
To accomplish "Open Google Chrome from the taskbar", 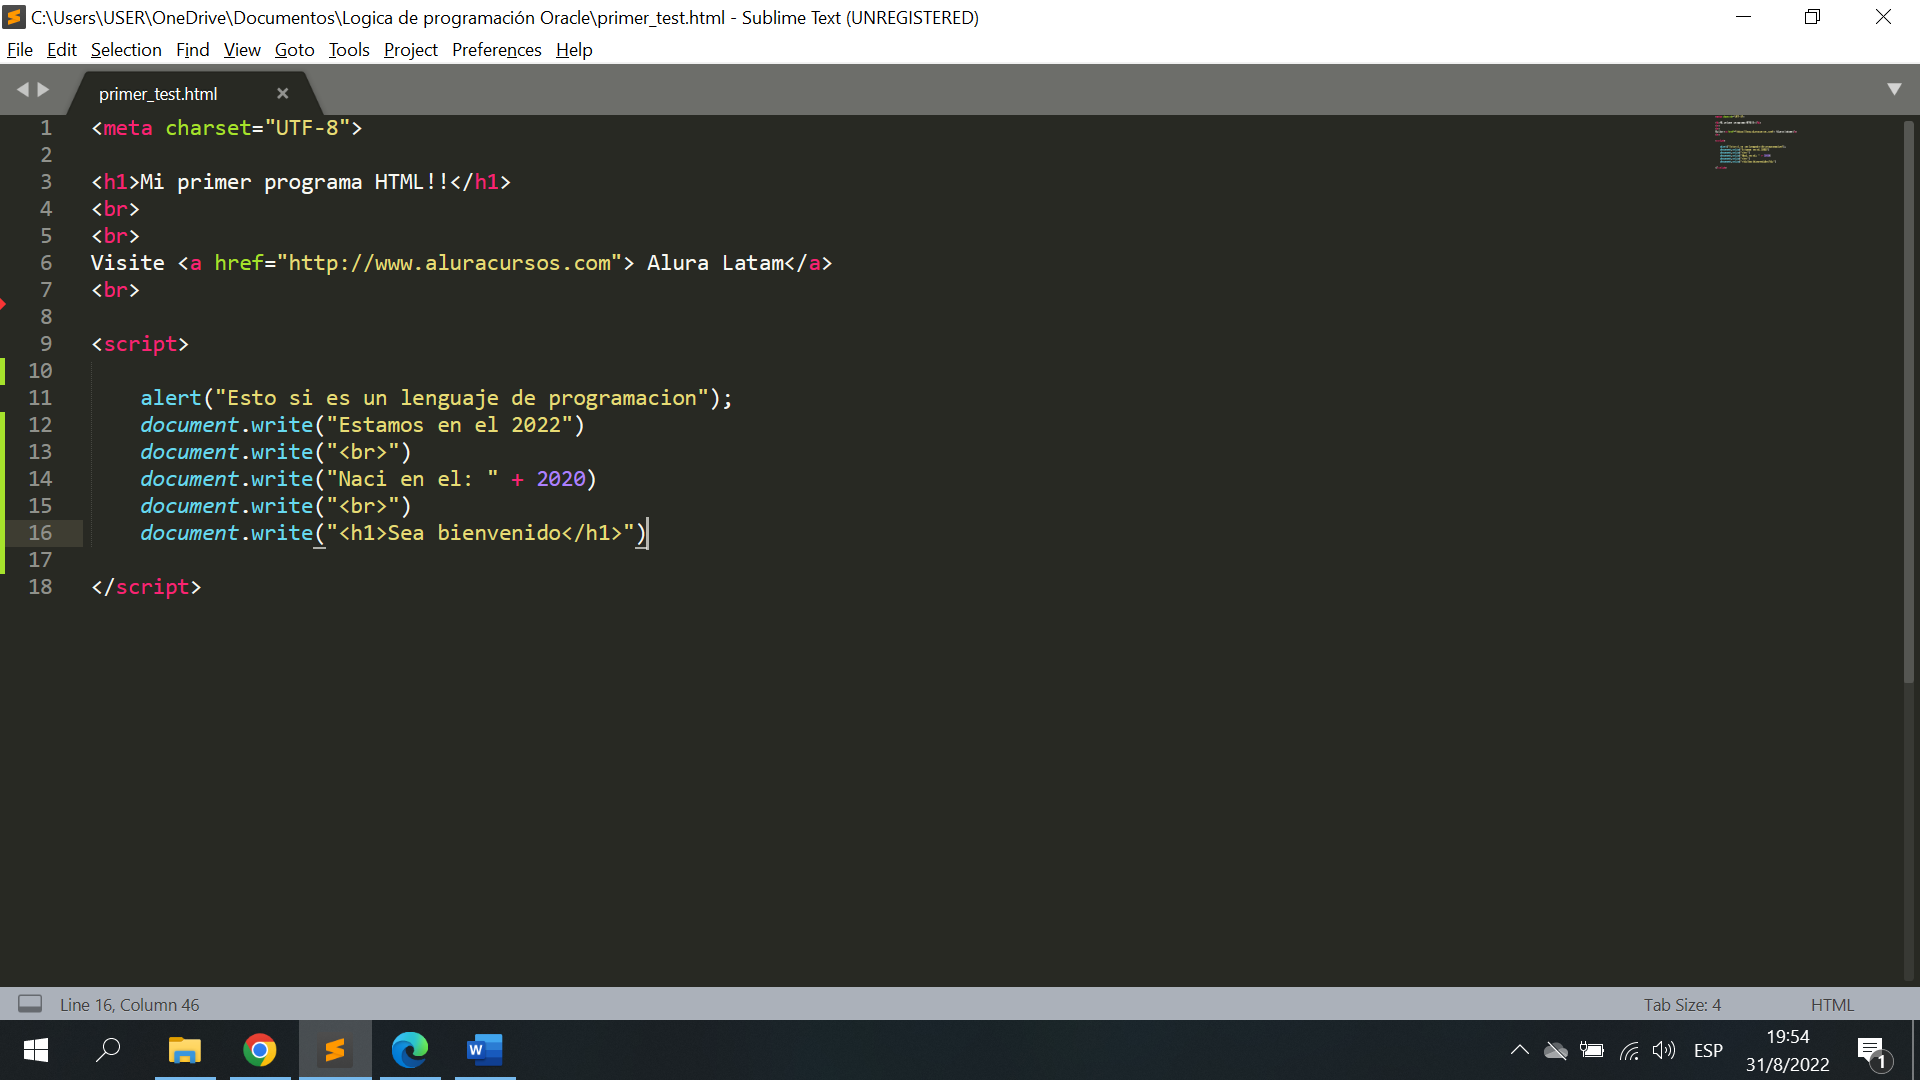I will [260, 1050].
